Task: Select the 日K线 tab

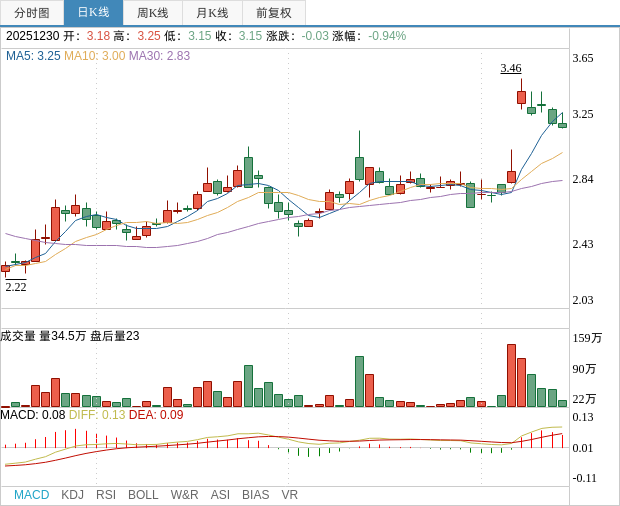Action: (93, 13)
